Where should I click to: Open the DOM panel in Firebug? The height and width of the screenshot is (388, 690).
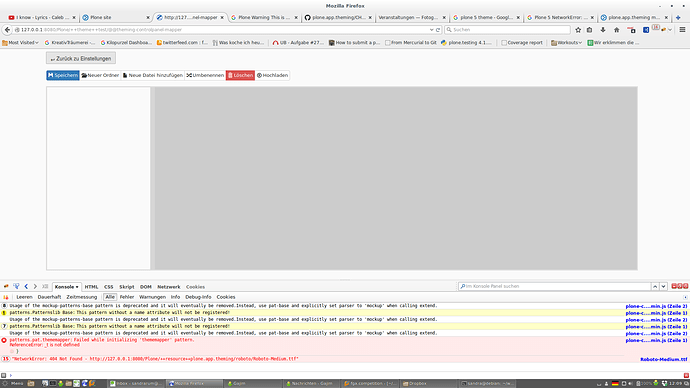point(146,287)
